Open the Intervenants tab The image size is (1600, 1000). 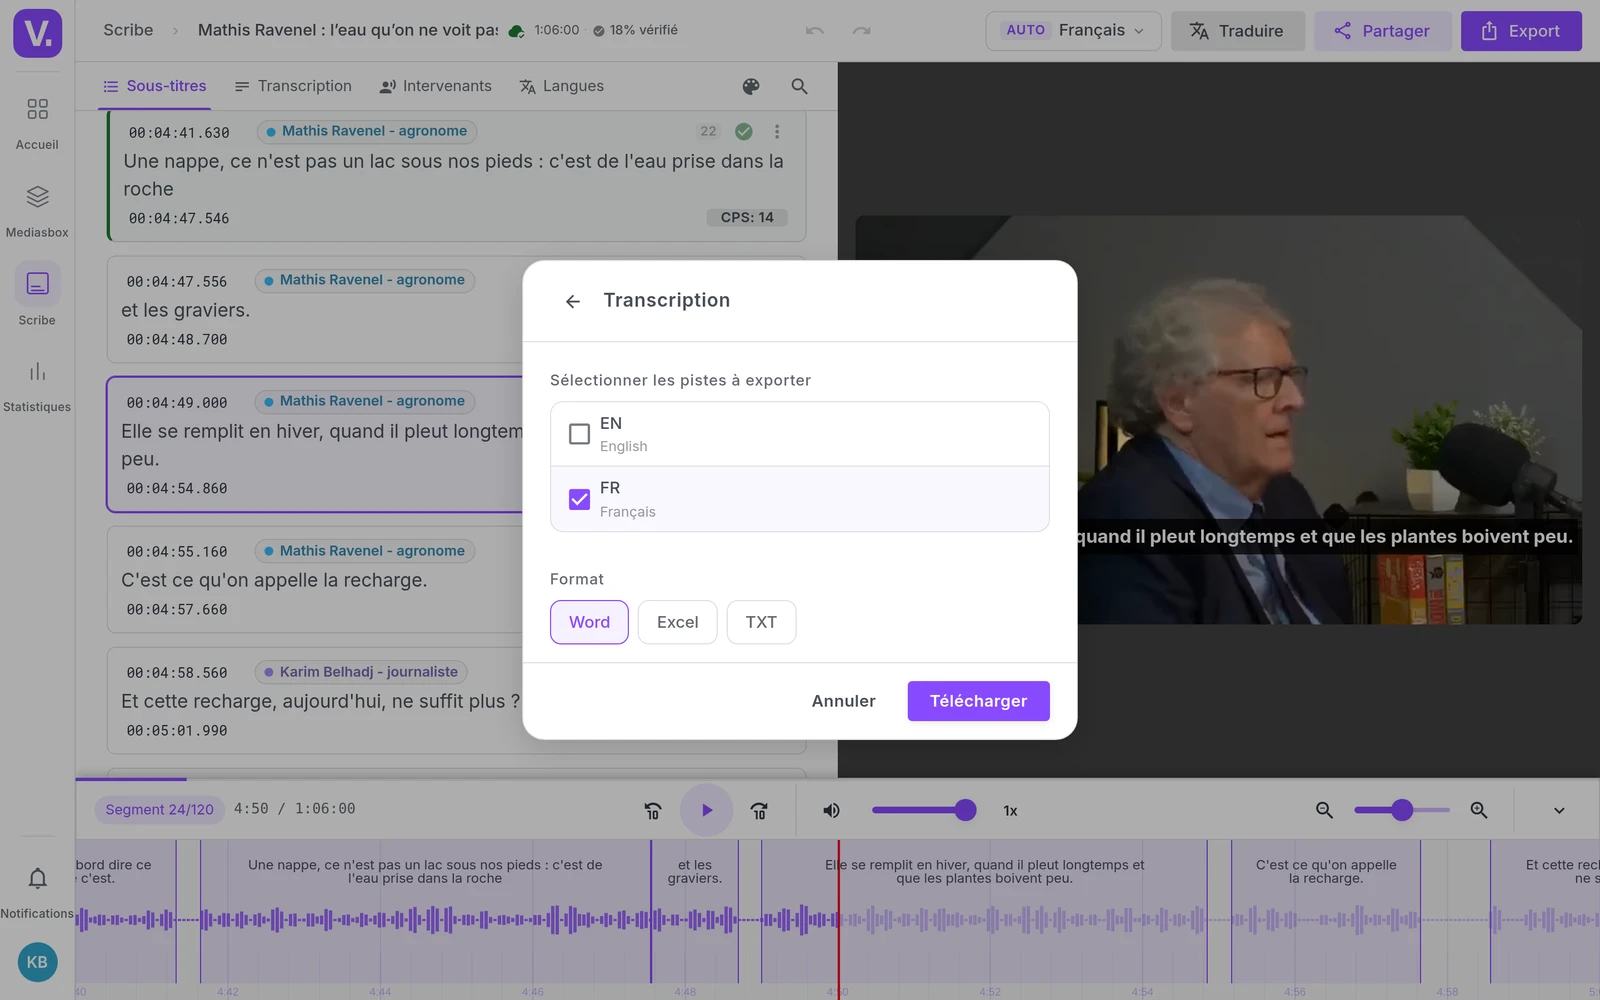pyautogui.click(x=436, y=86)
